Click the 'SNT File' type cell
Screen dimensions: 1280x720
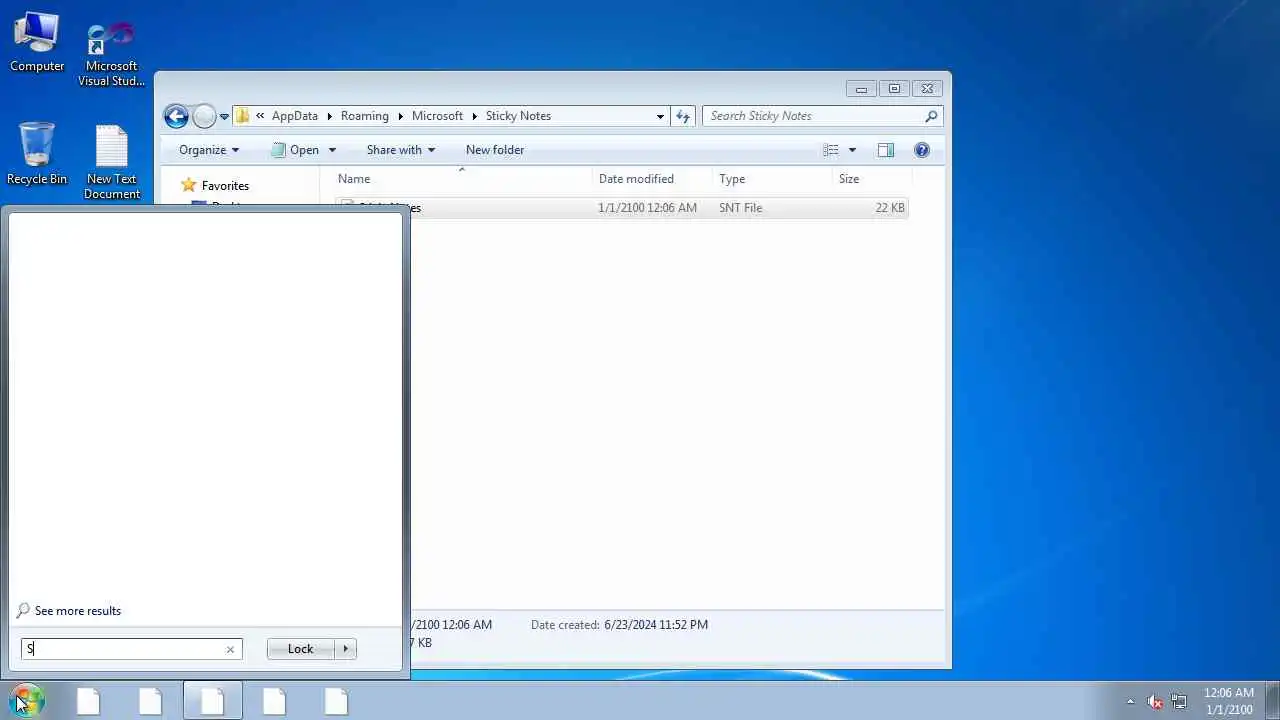click(x=740, y=208)
